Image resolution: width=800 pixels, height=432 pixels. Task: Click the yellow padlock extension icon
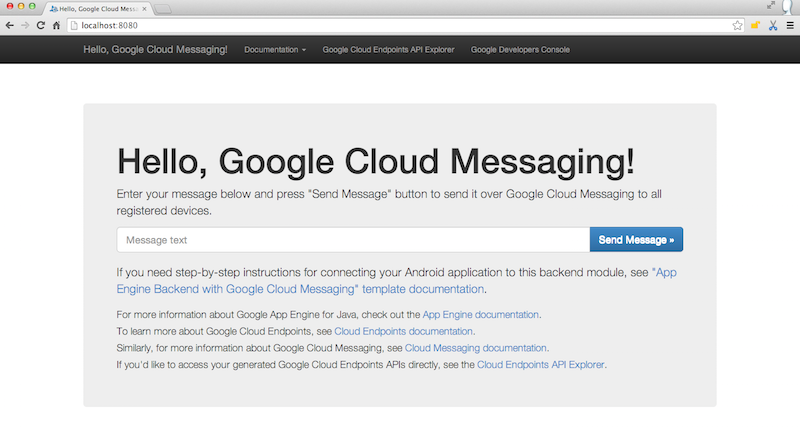[756, 25]
